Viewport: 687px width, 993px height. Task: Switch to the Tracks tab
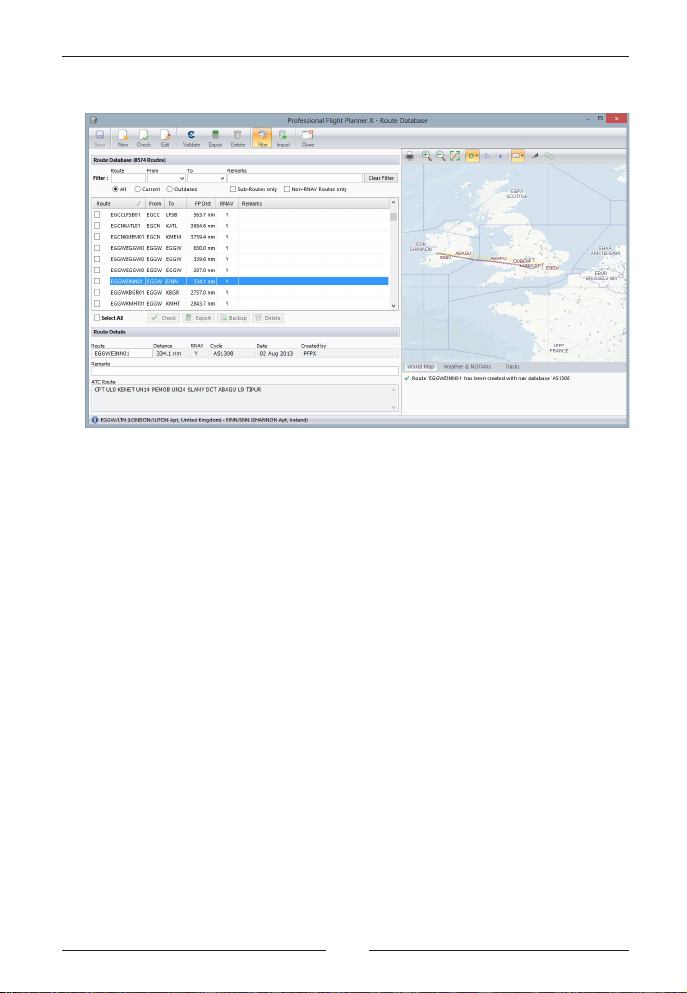[512, 367]
